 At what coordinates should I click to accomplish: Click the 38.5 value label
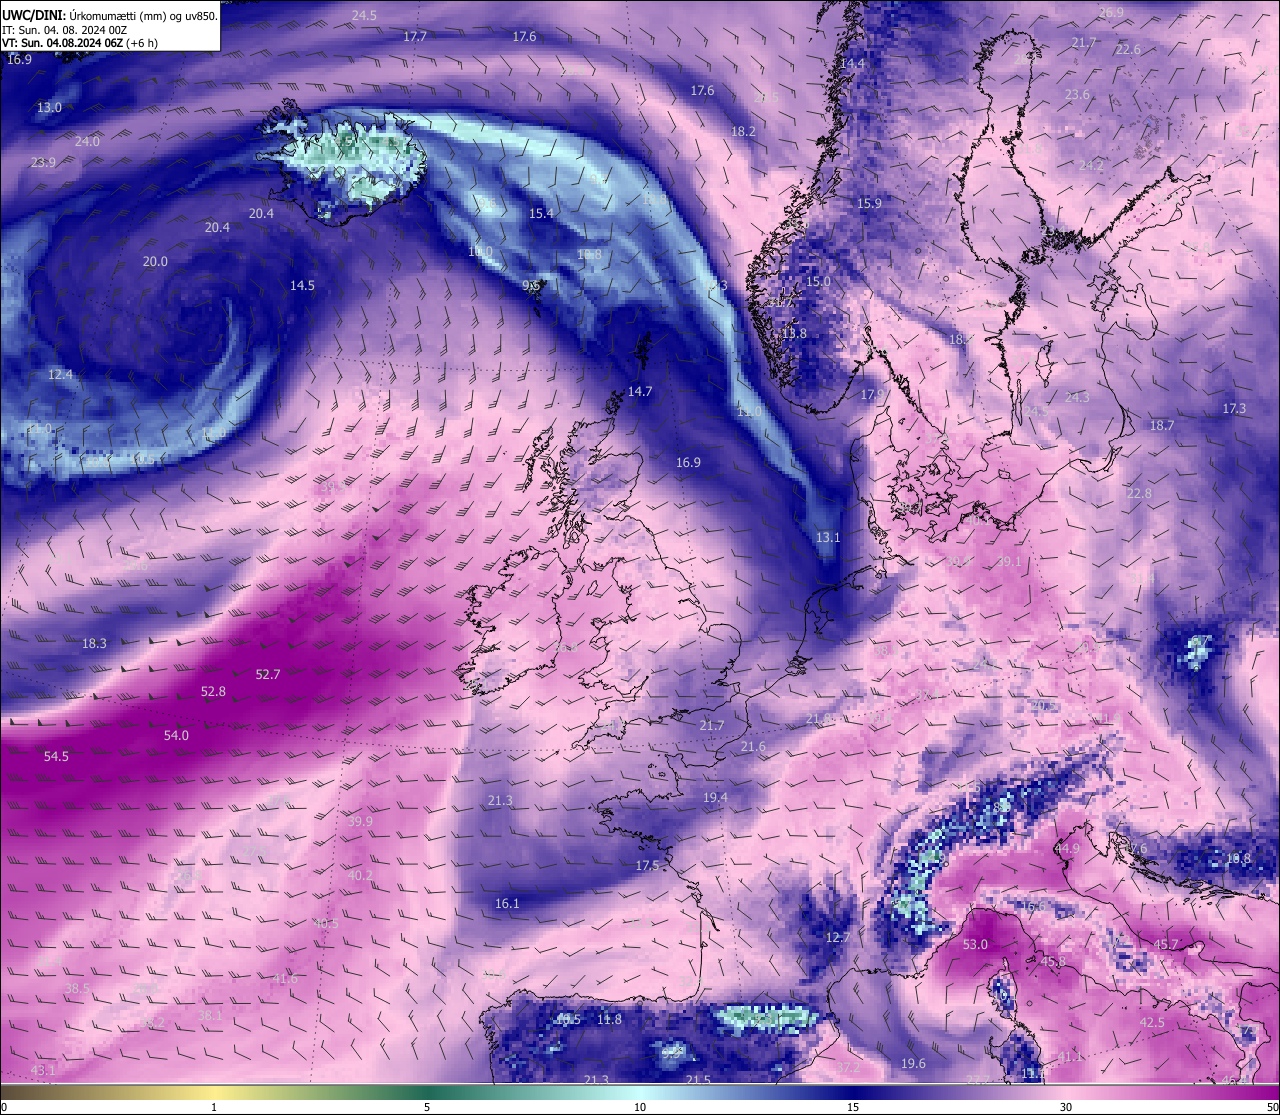click(77, 988)
